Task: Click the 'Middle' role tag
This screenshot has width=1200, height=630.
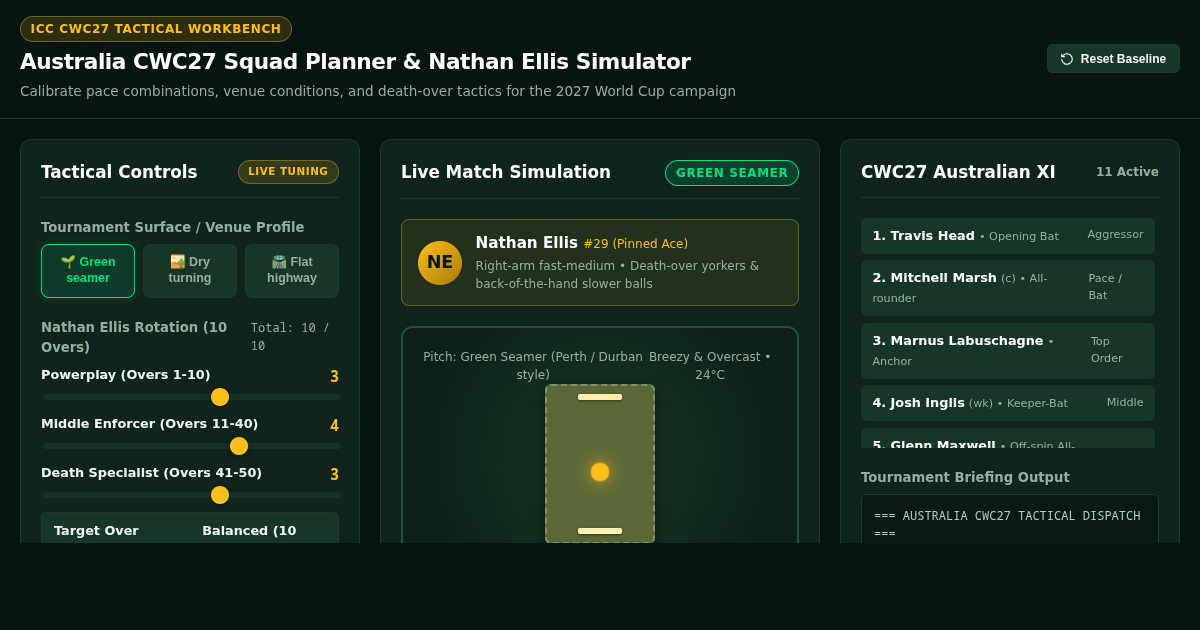Action: click(x=1125, y=403)
